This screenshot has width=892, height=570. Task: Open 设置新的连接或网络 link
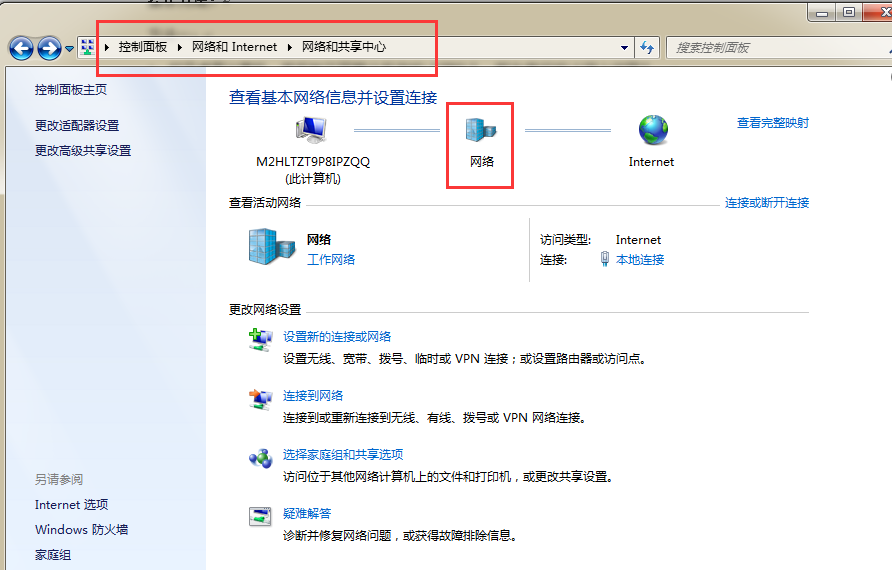point(337,337)
